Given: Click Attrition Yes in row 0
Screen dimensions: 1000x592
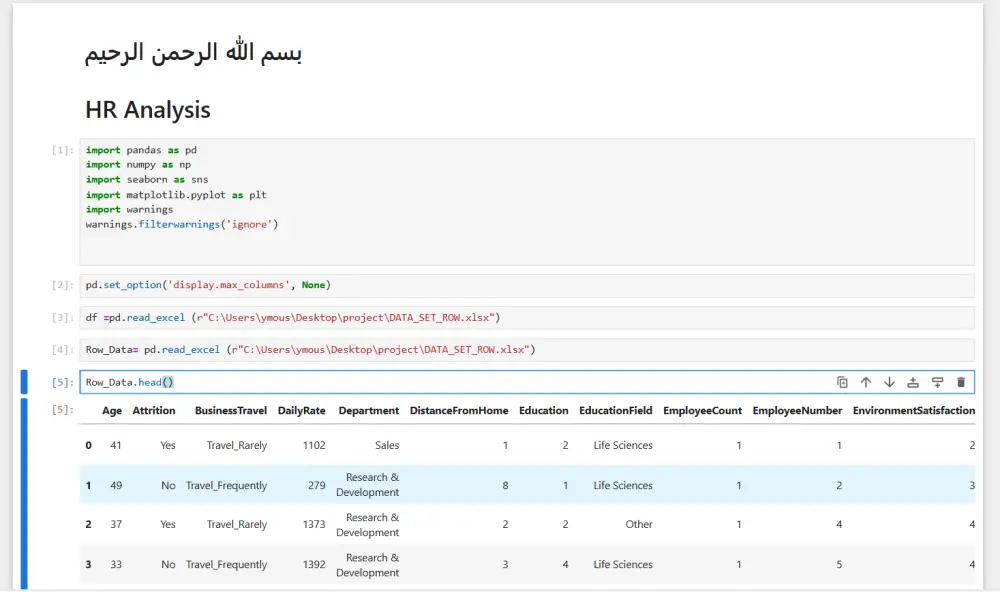Looking at the screenshot, I should coord(168,445).
